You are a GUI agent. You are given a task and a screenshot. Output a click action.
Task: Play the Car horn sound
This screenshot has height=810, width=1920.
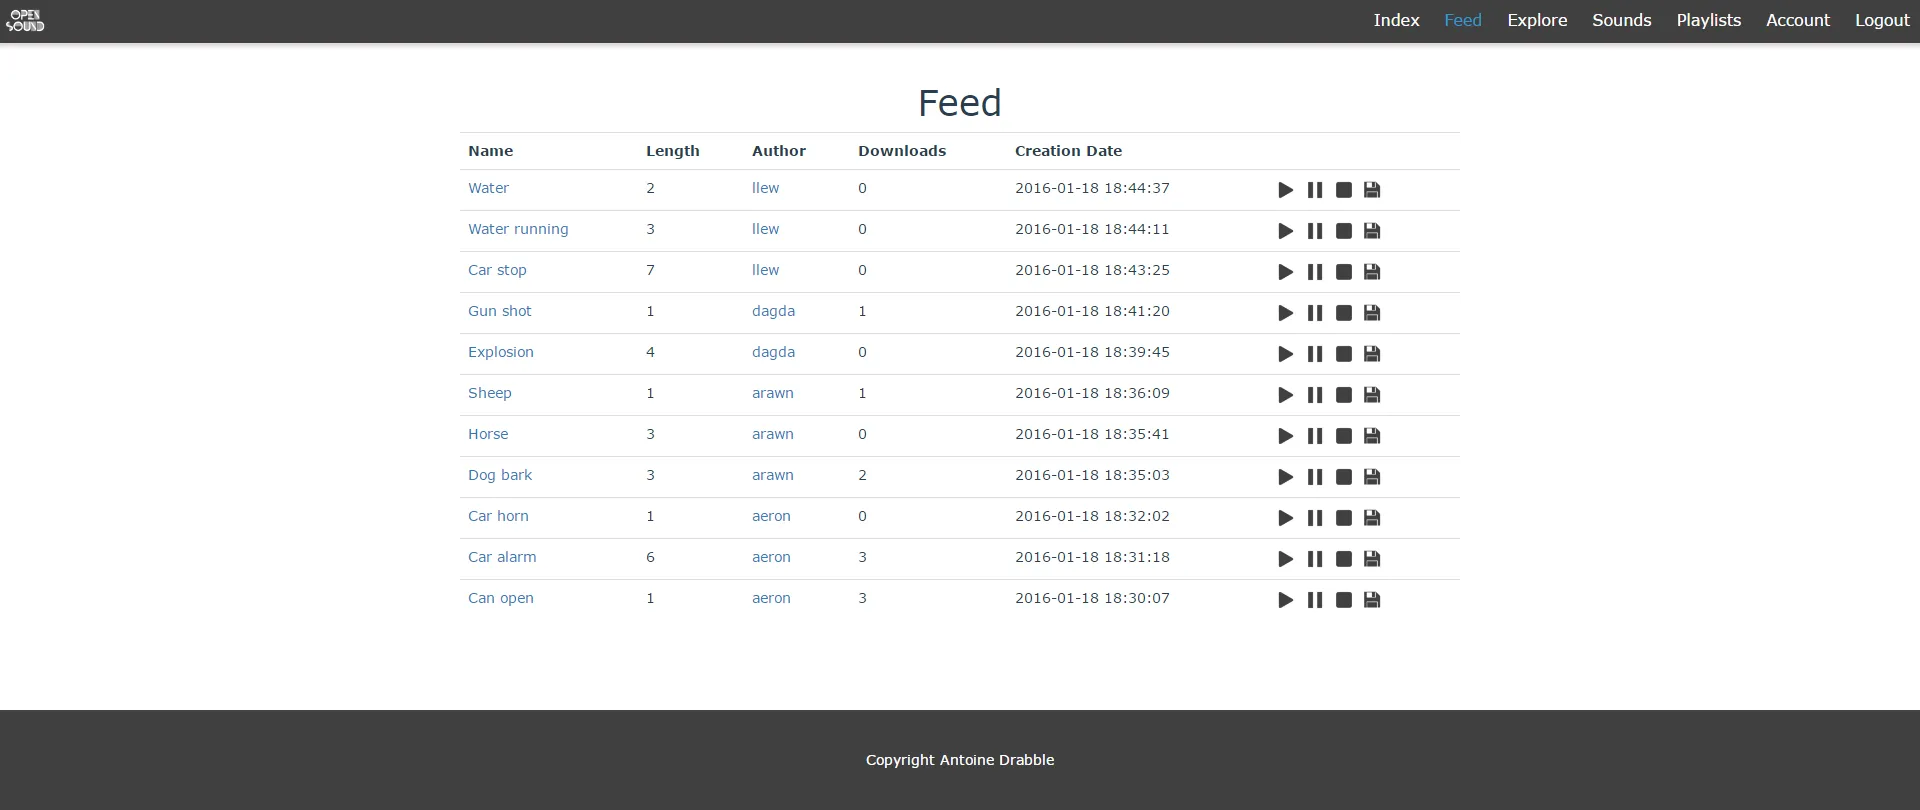pos(1286,518)
